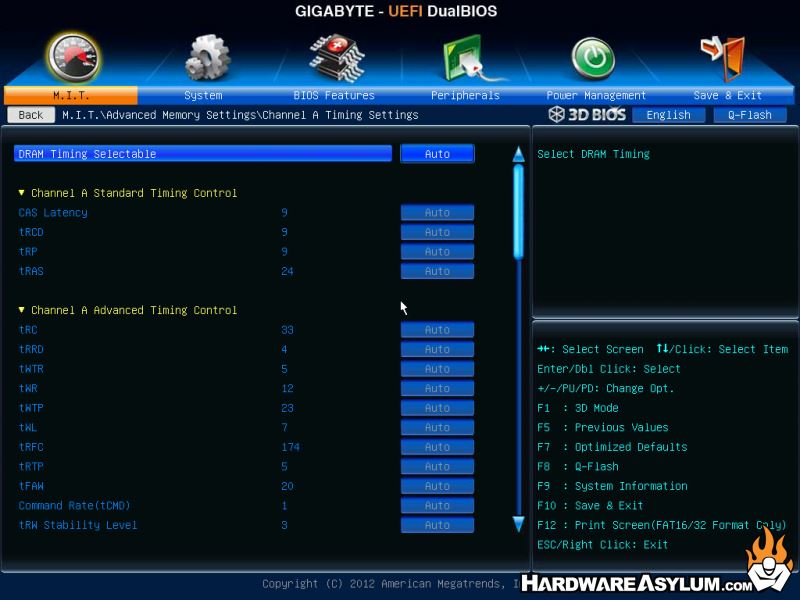Click the vertical scrollbar thumb
800x600 pixels.
(x=518, y=211)
